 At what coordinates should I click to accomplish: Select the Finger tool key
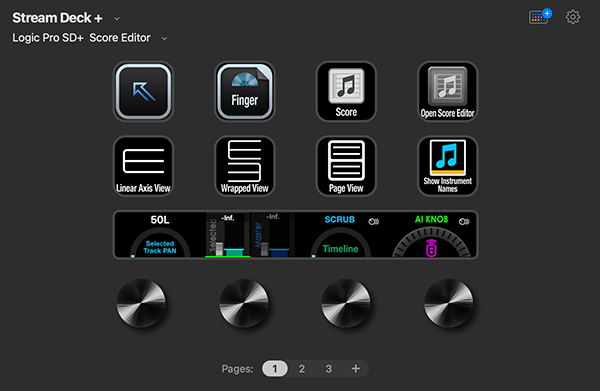click(x=245, y=91)
